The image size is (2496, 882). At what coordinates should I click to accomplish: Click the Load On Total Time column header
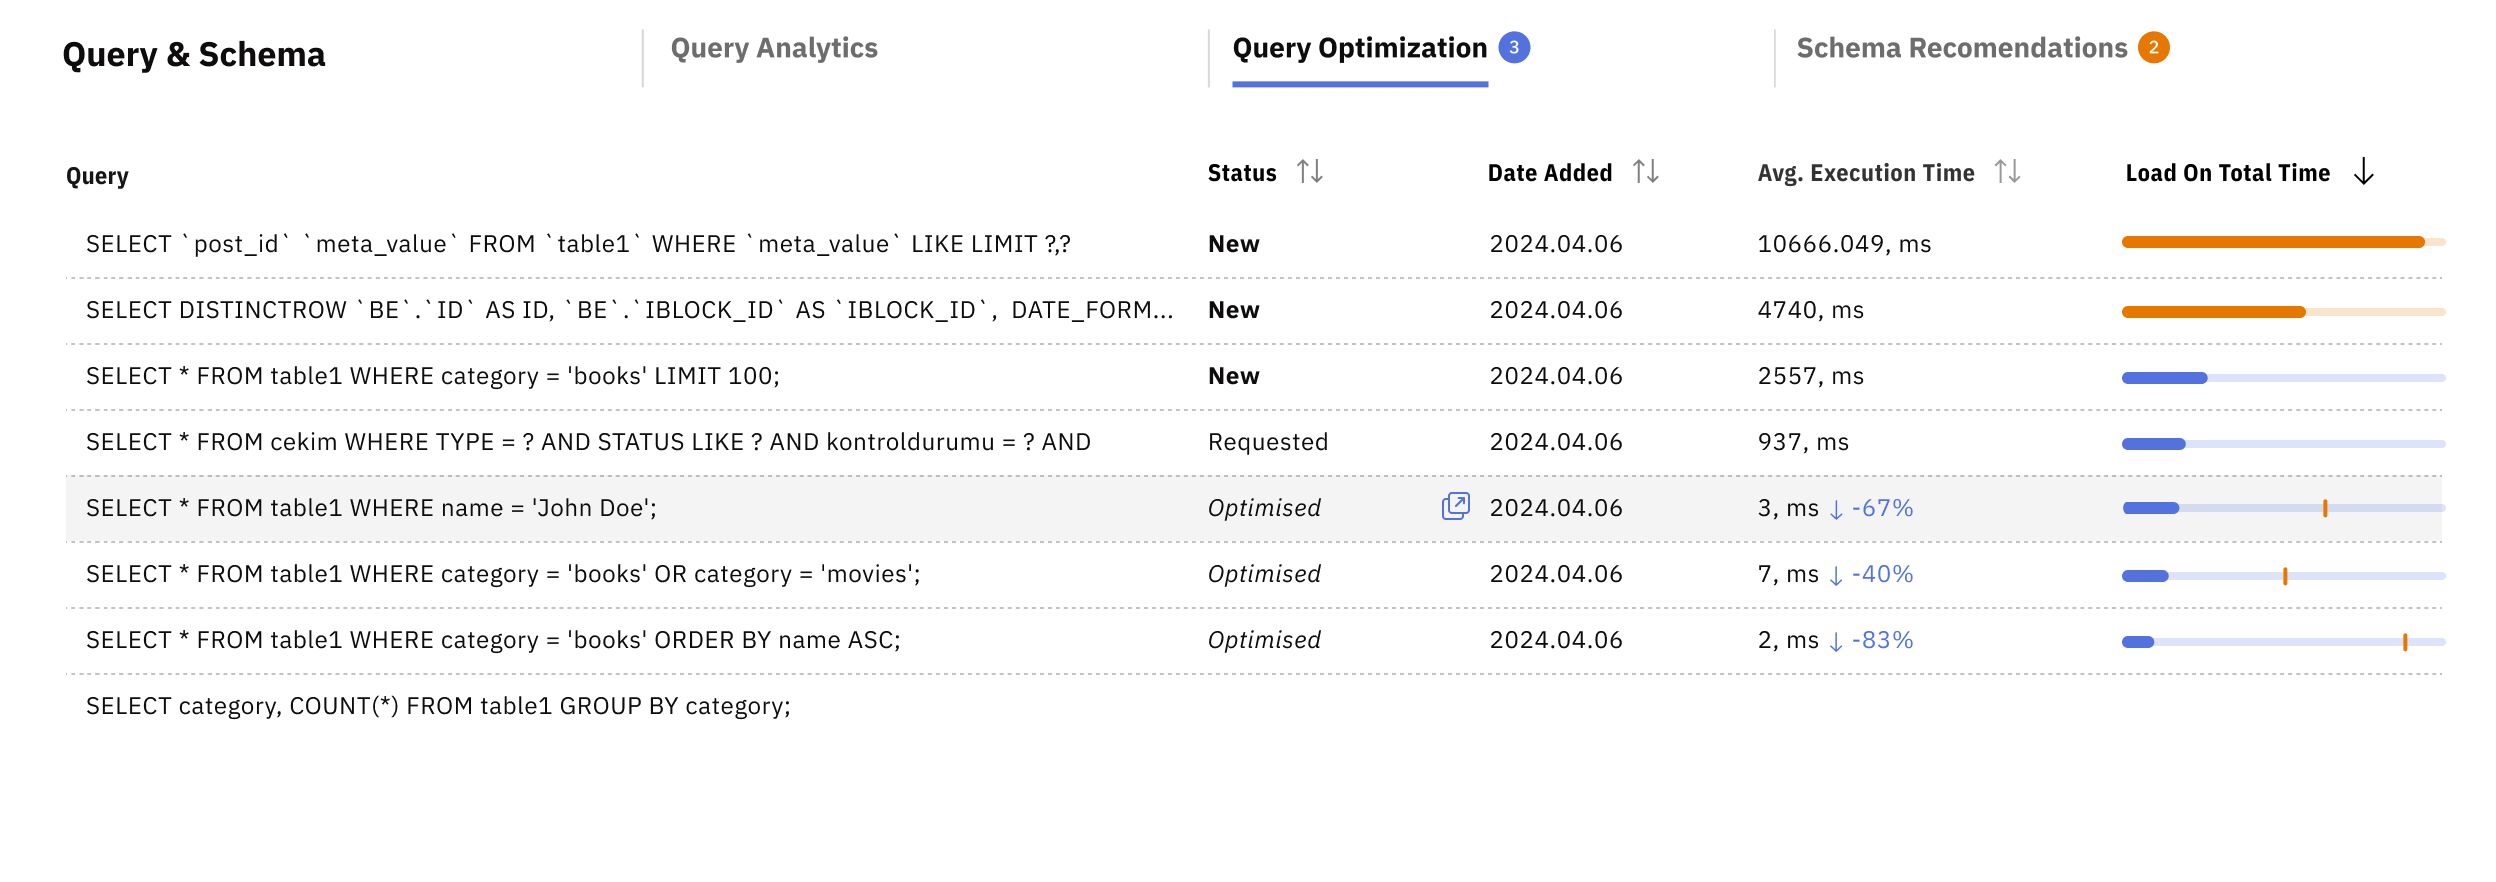(x=2227, y=173)
